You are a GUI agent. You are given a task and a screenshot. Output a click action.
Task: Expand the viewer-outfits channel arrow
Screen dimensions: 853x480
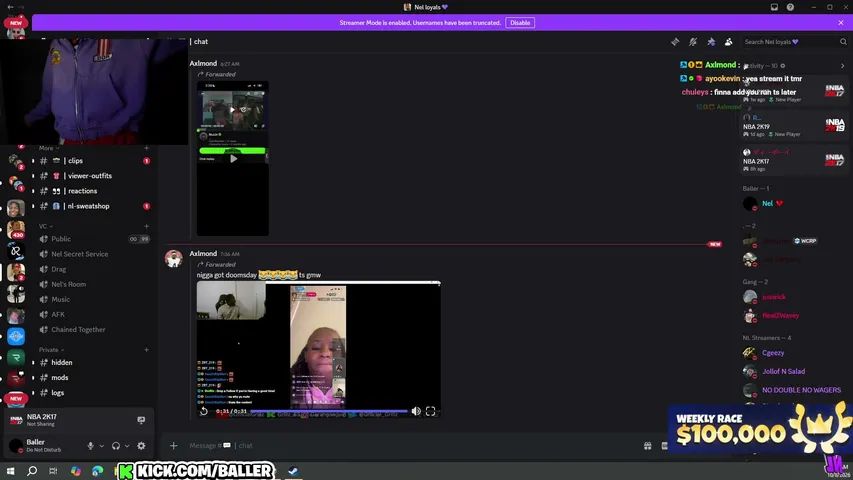pyautogui.click(x=33, y=176)
